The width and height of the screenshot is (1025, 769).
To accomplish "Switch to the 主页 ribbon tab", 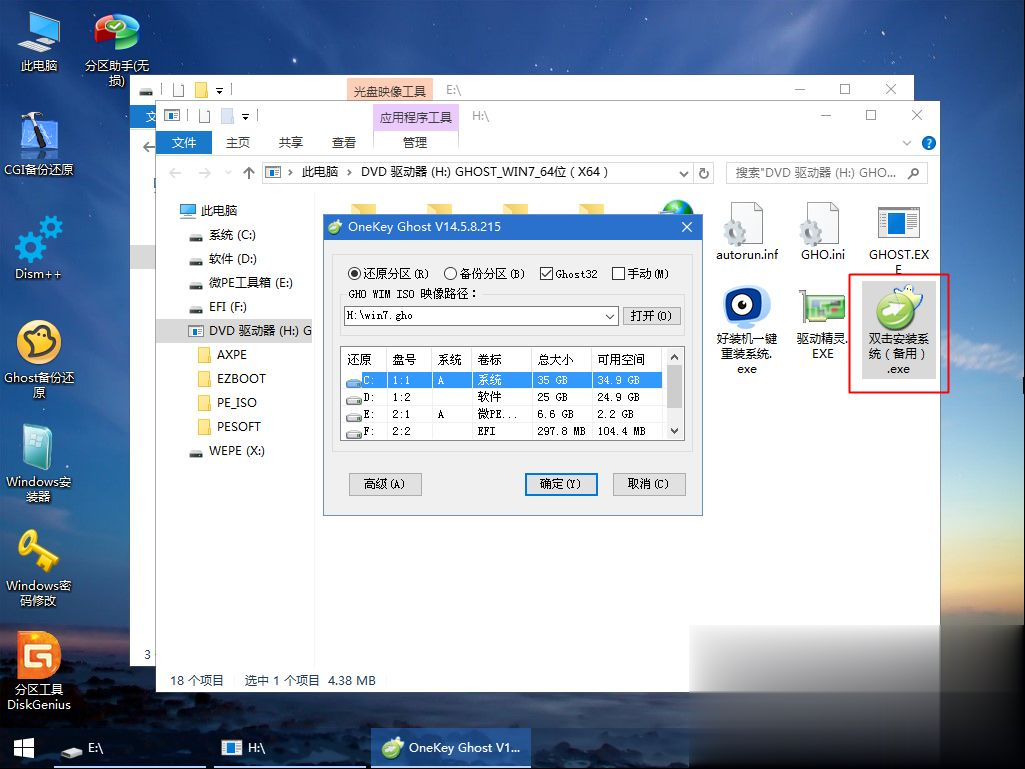I will [237, 143].
